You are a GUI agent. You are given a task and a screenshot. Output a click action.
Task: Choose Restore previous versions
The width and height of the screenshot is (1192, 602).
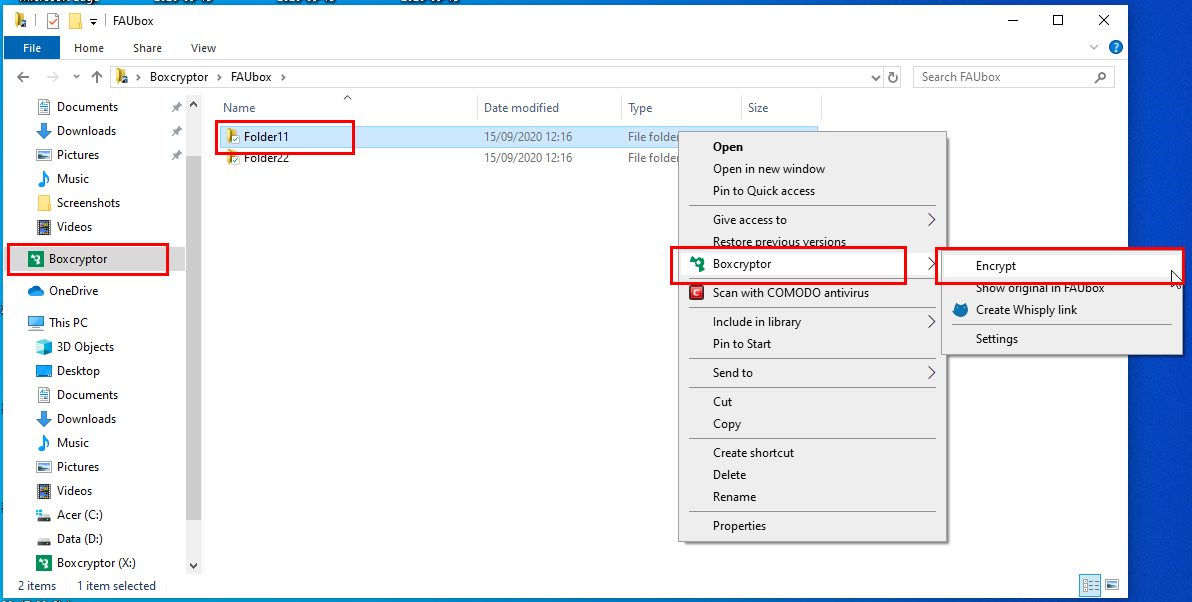(779, 242)
